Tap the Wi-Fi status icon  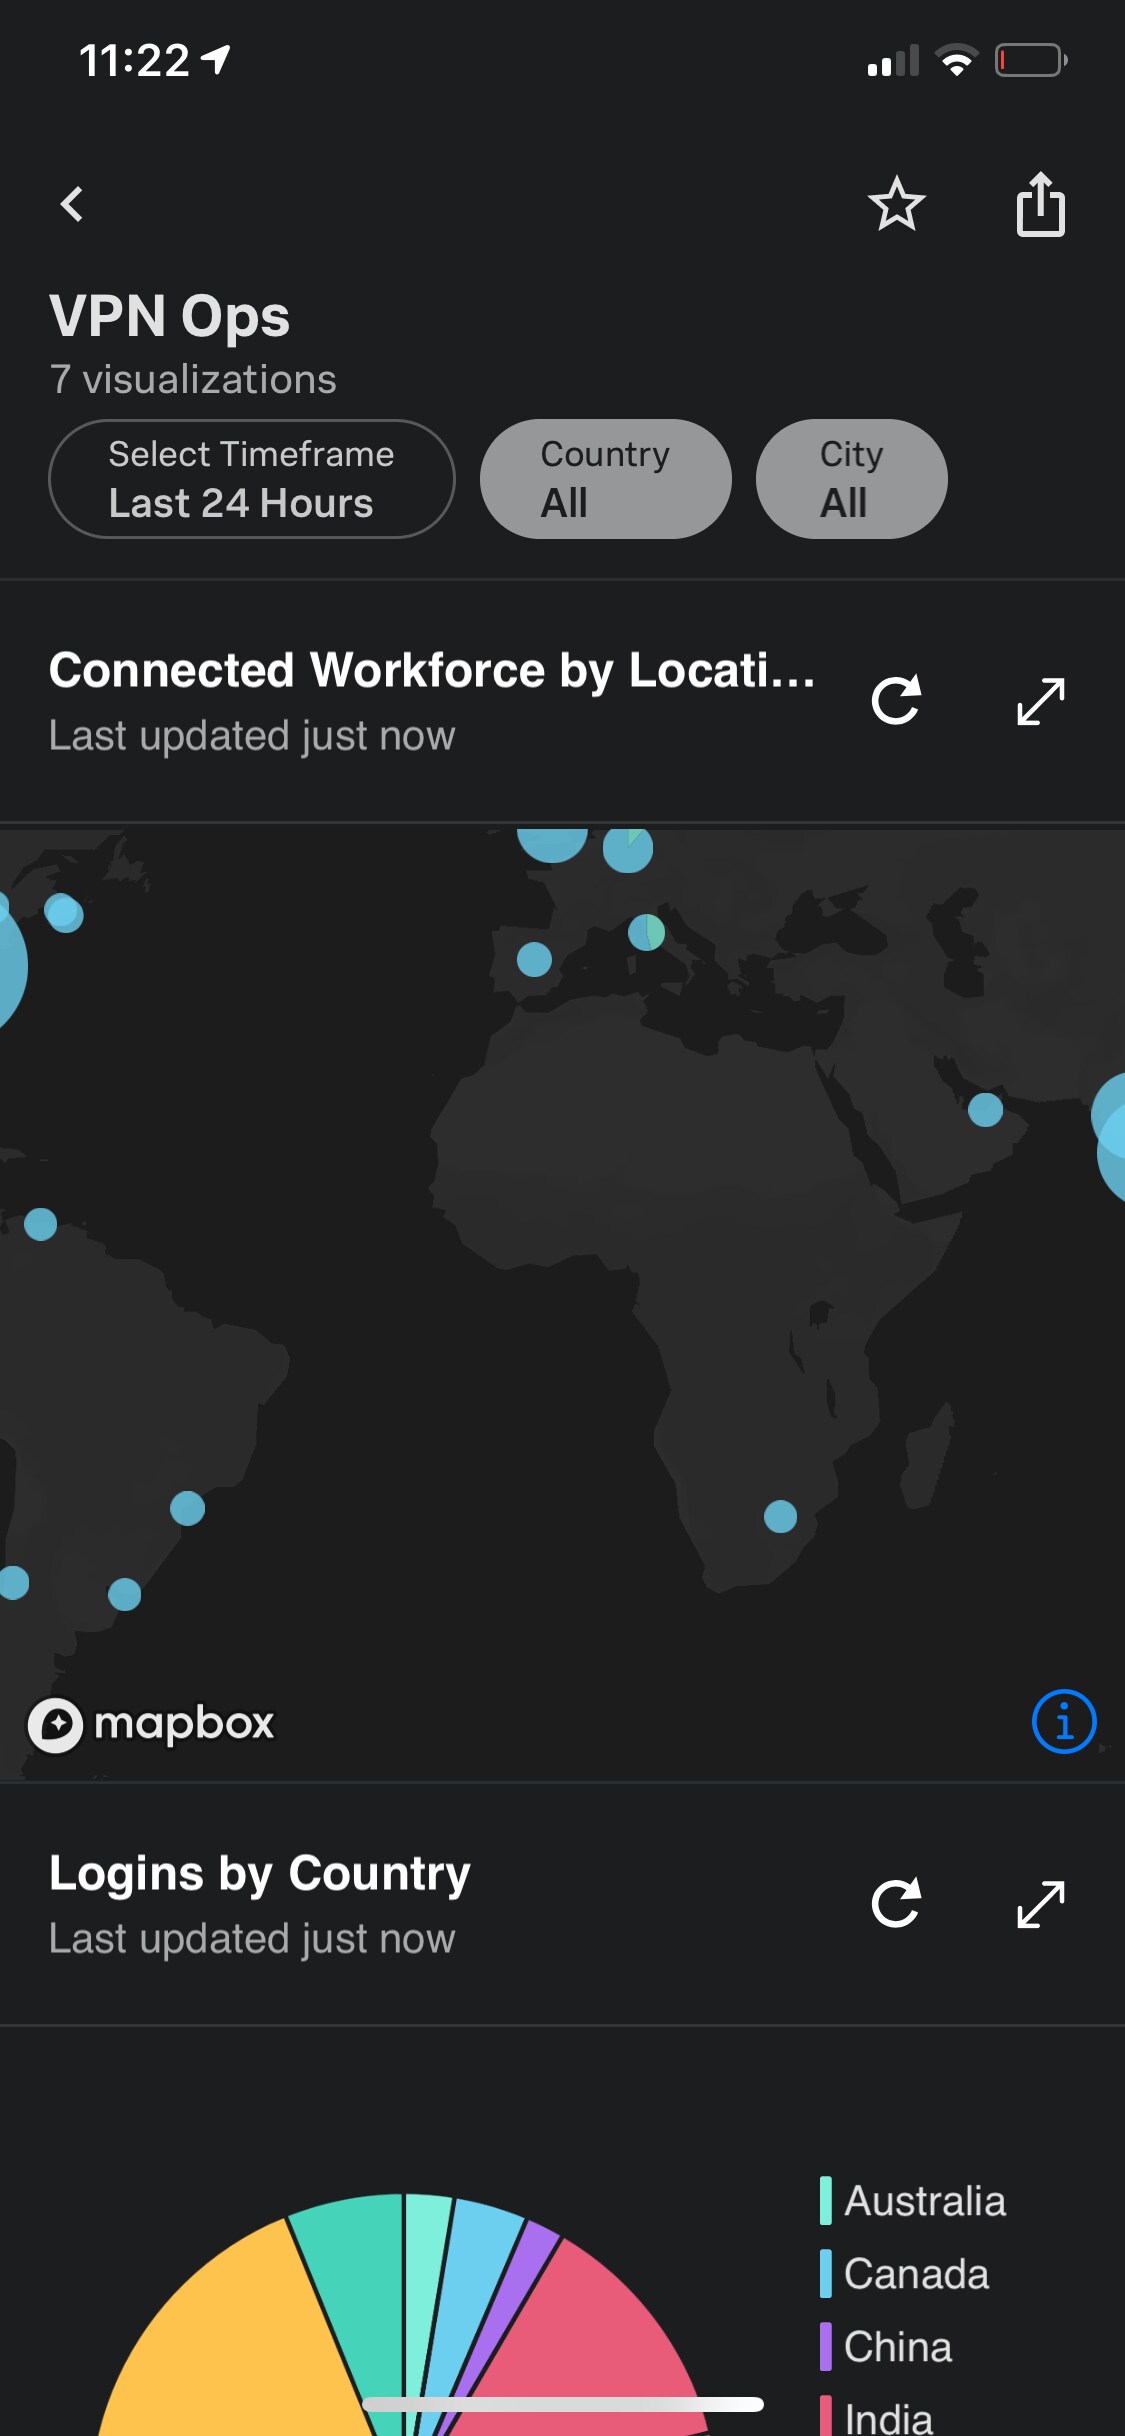[957, 60]
